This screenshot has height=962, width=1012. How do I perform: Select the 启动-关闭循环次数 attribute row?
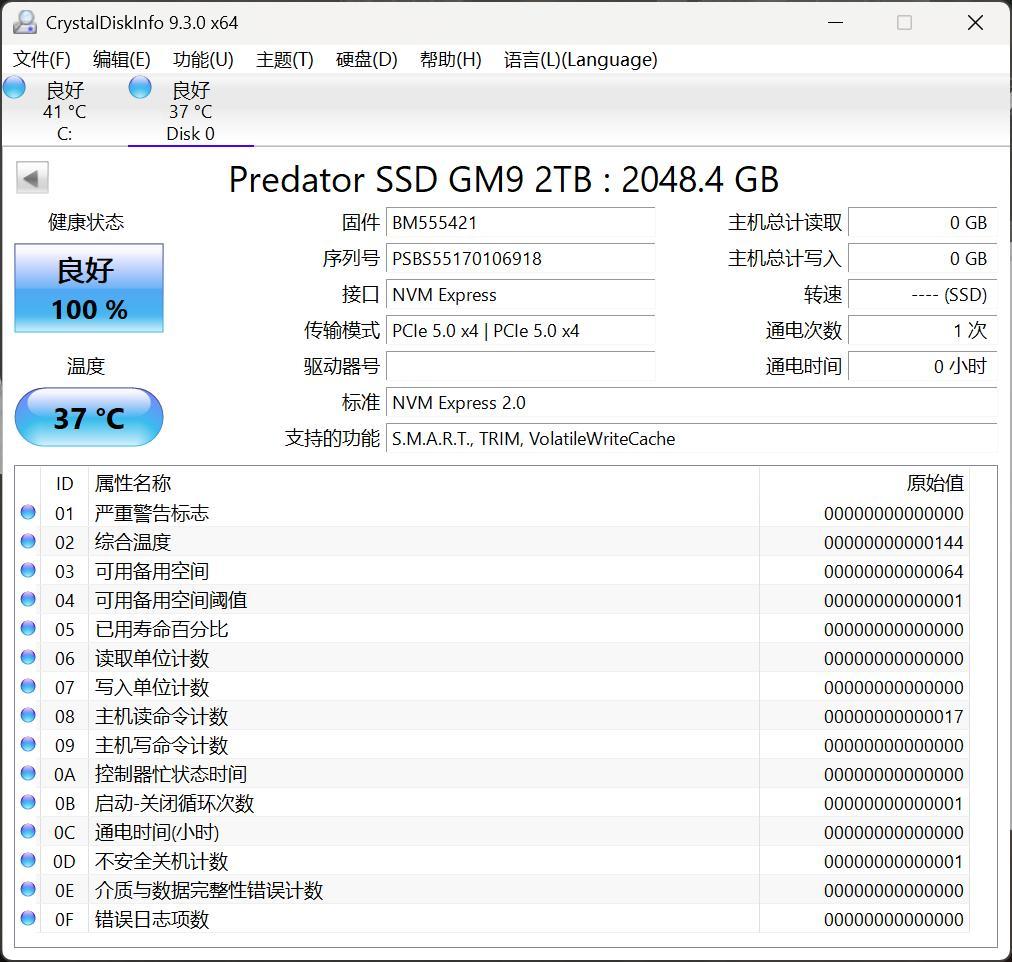[x=492, y=804]
